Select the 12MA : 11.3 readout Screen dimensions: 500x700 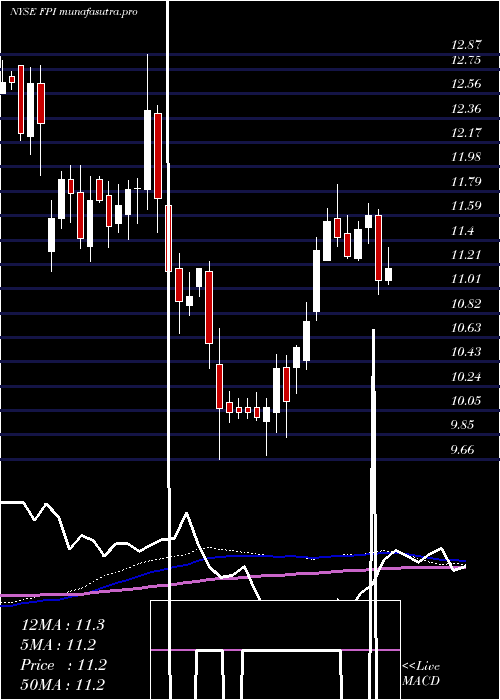[62, 625]
